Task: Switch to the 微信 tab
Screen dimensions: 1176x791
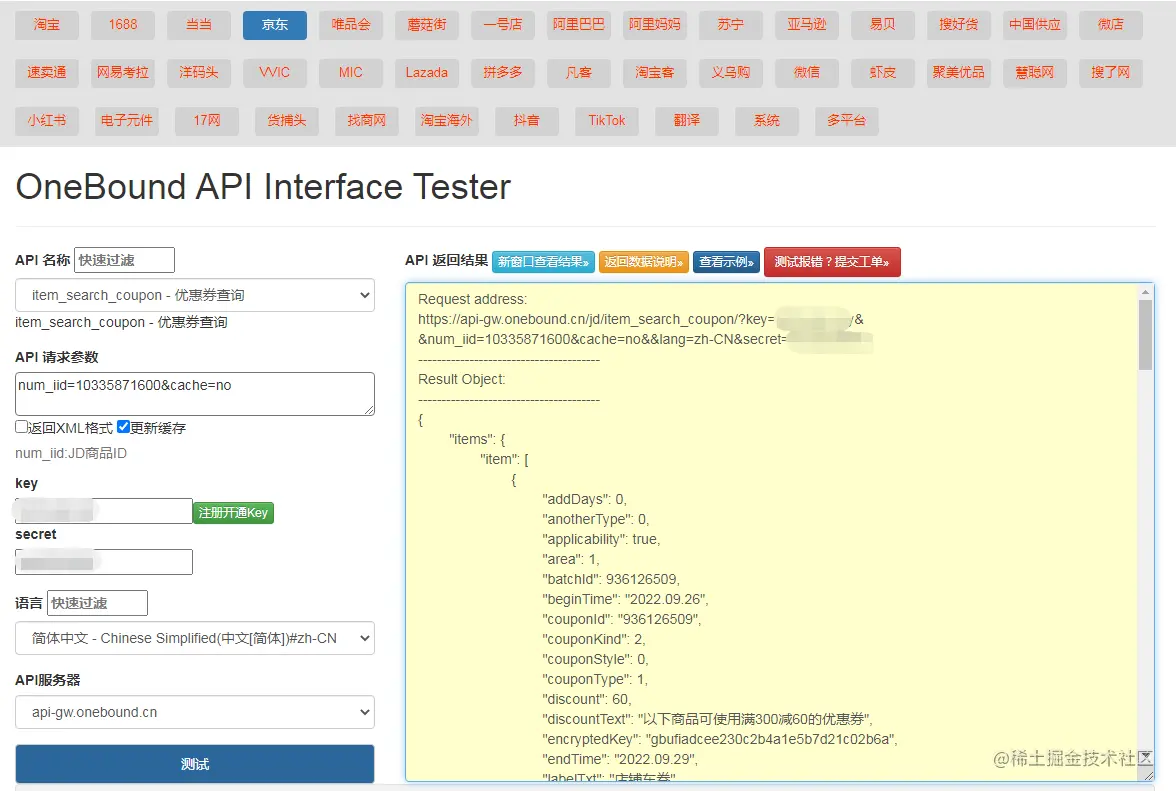Action: [807, 73]
